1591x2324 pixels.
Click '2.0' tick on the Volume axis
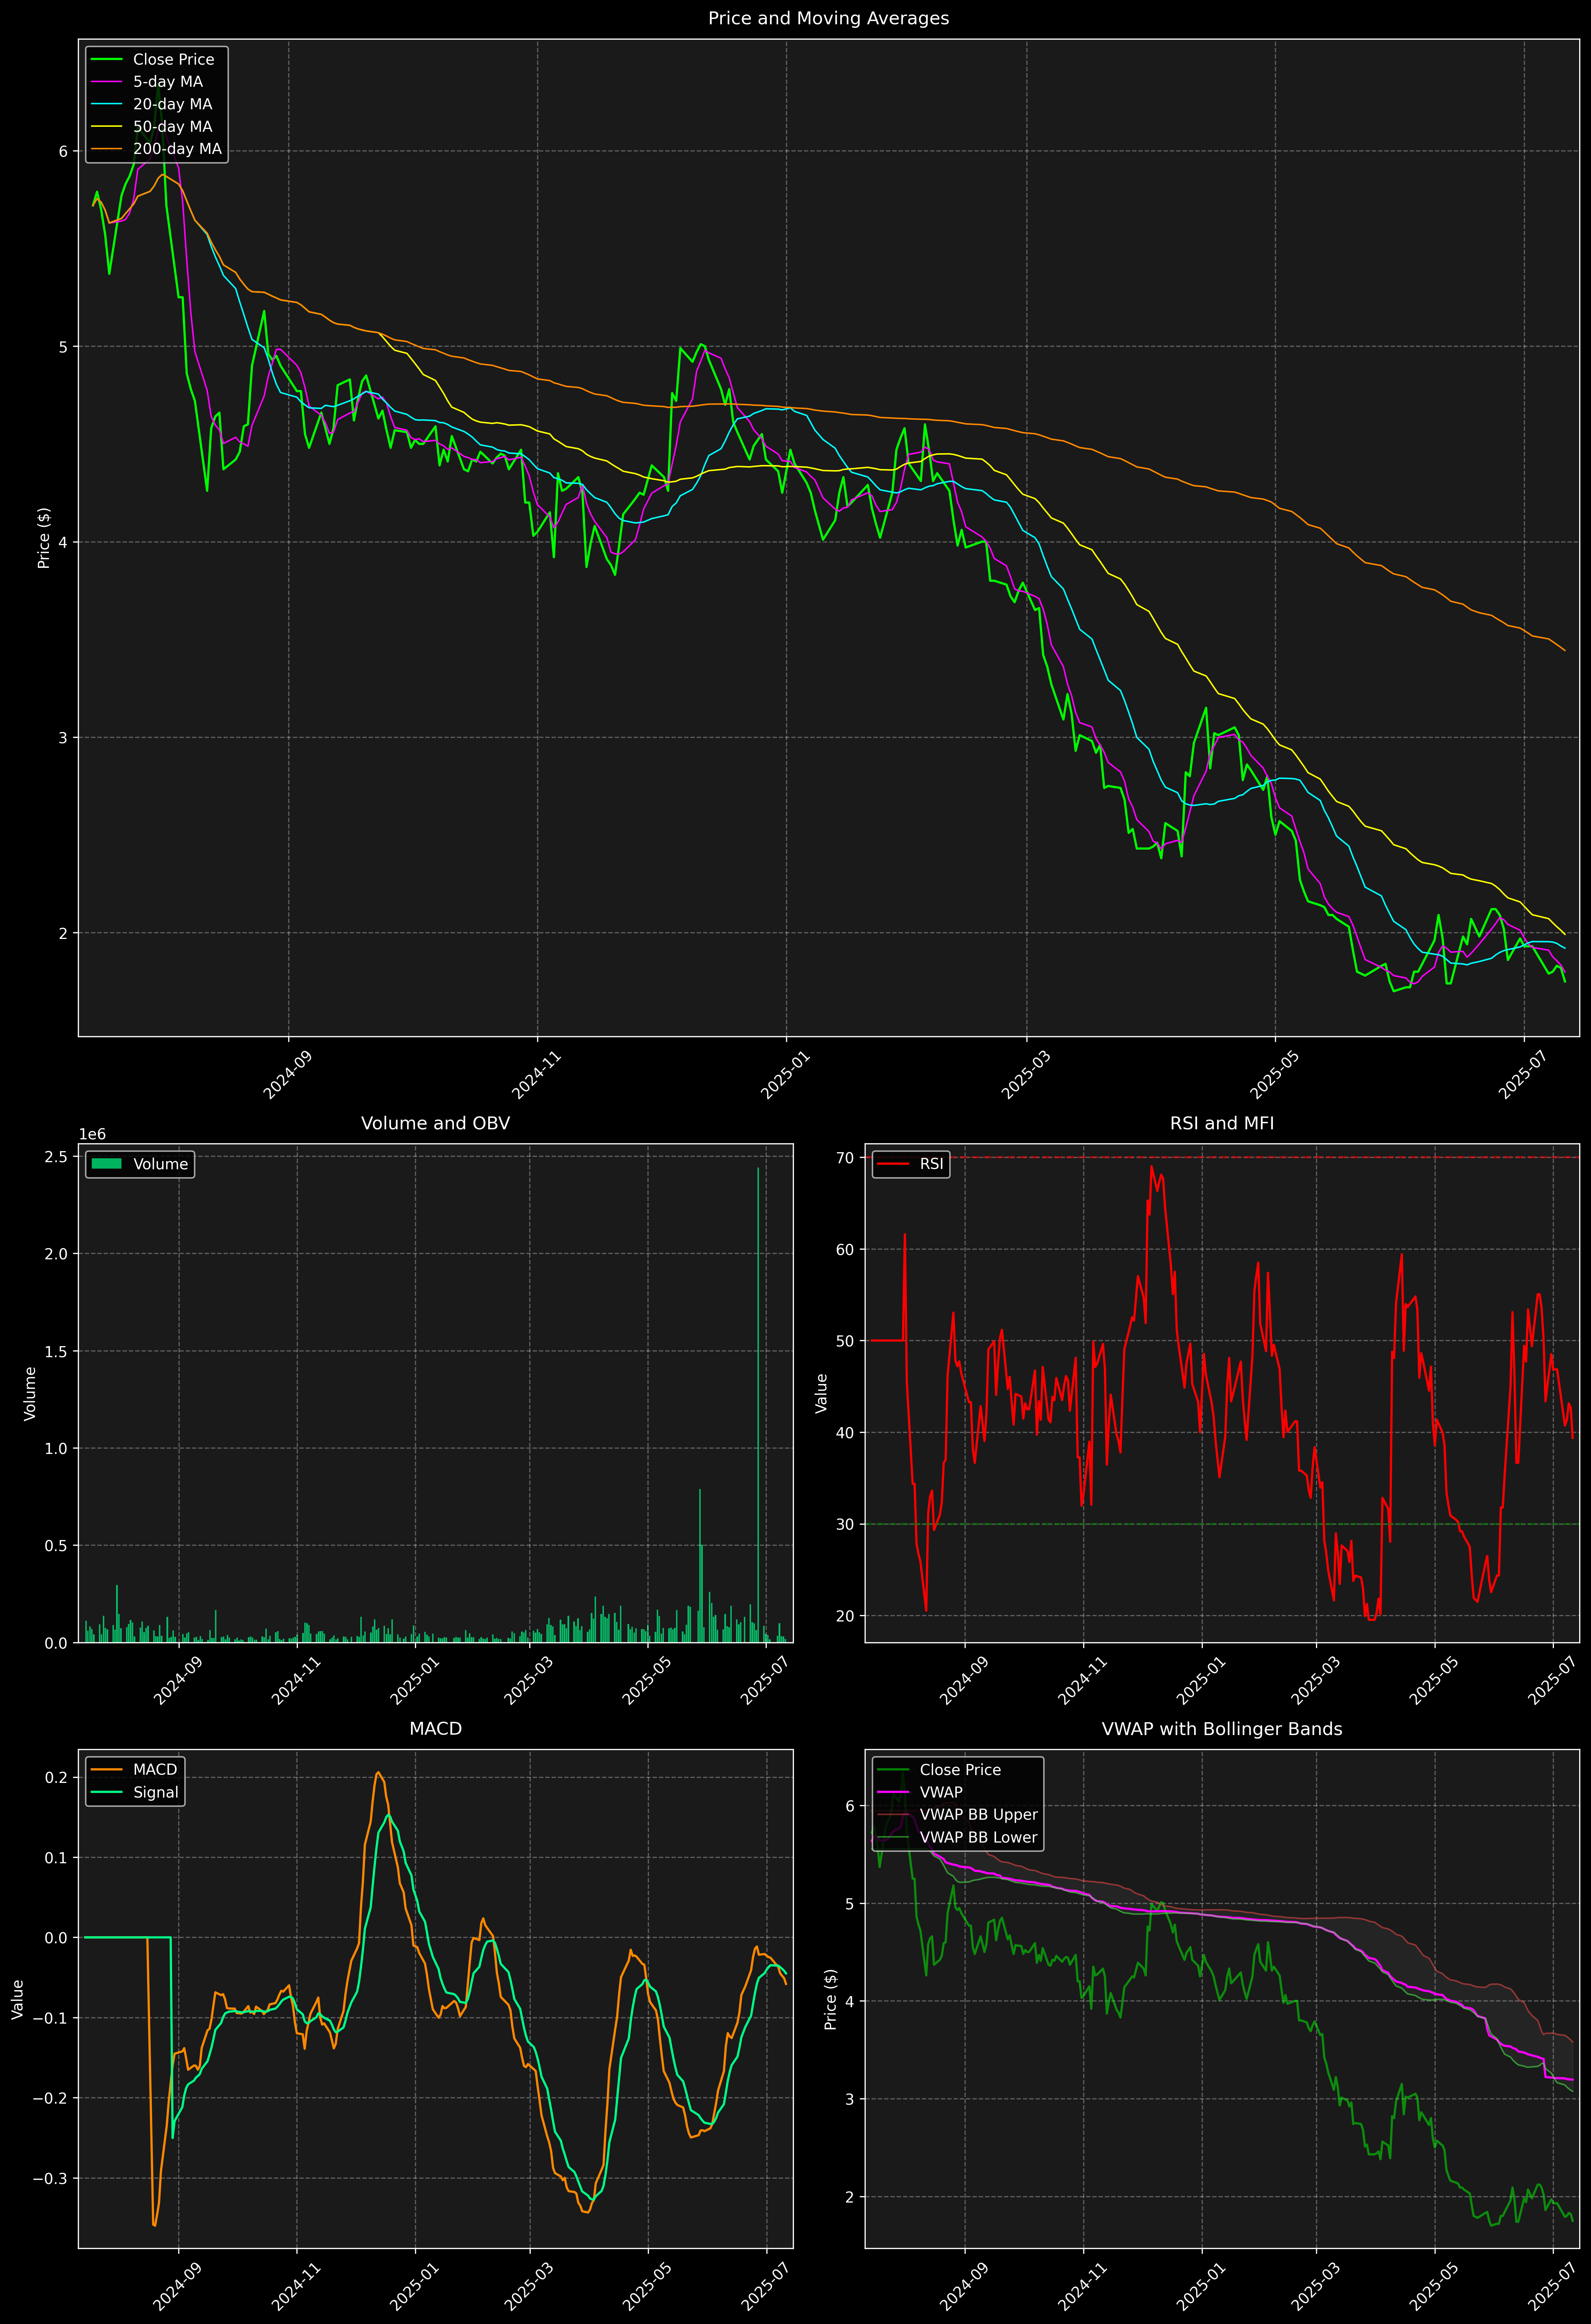pyautogui.click(x=57, y=1254)
